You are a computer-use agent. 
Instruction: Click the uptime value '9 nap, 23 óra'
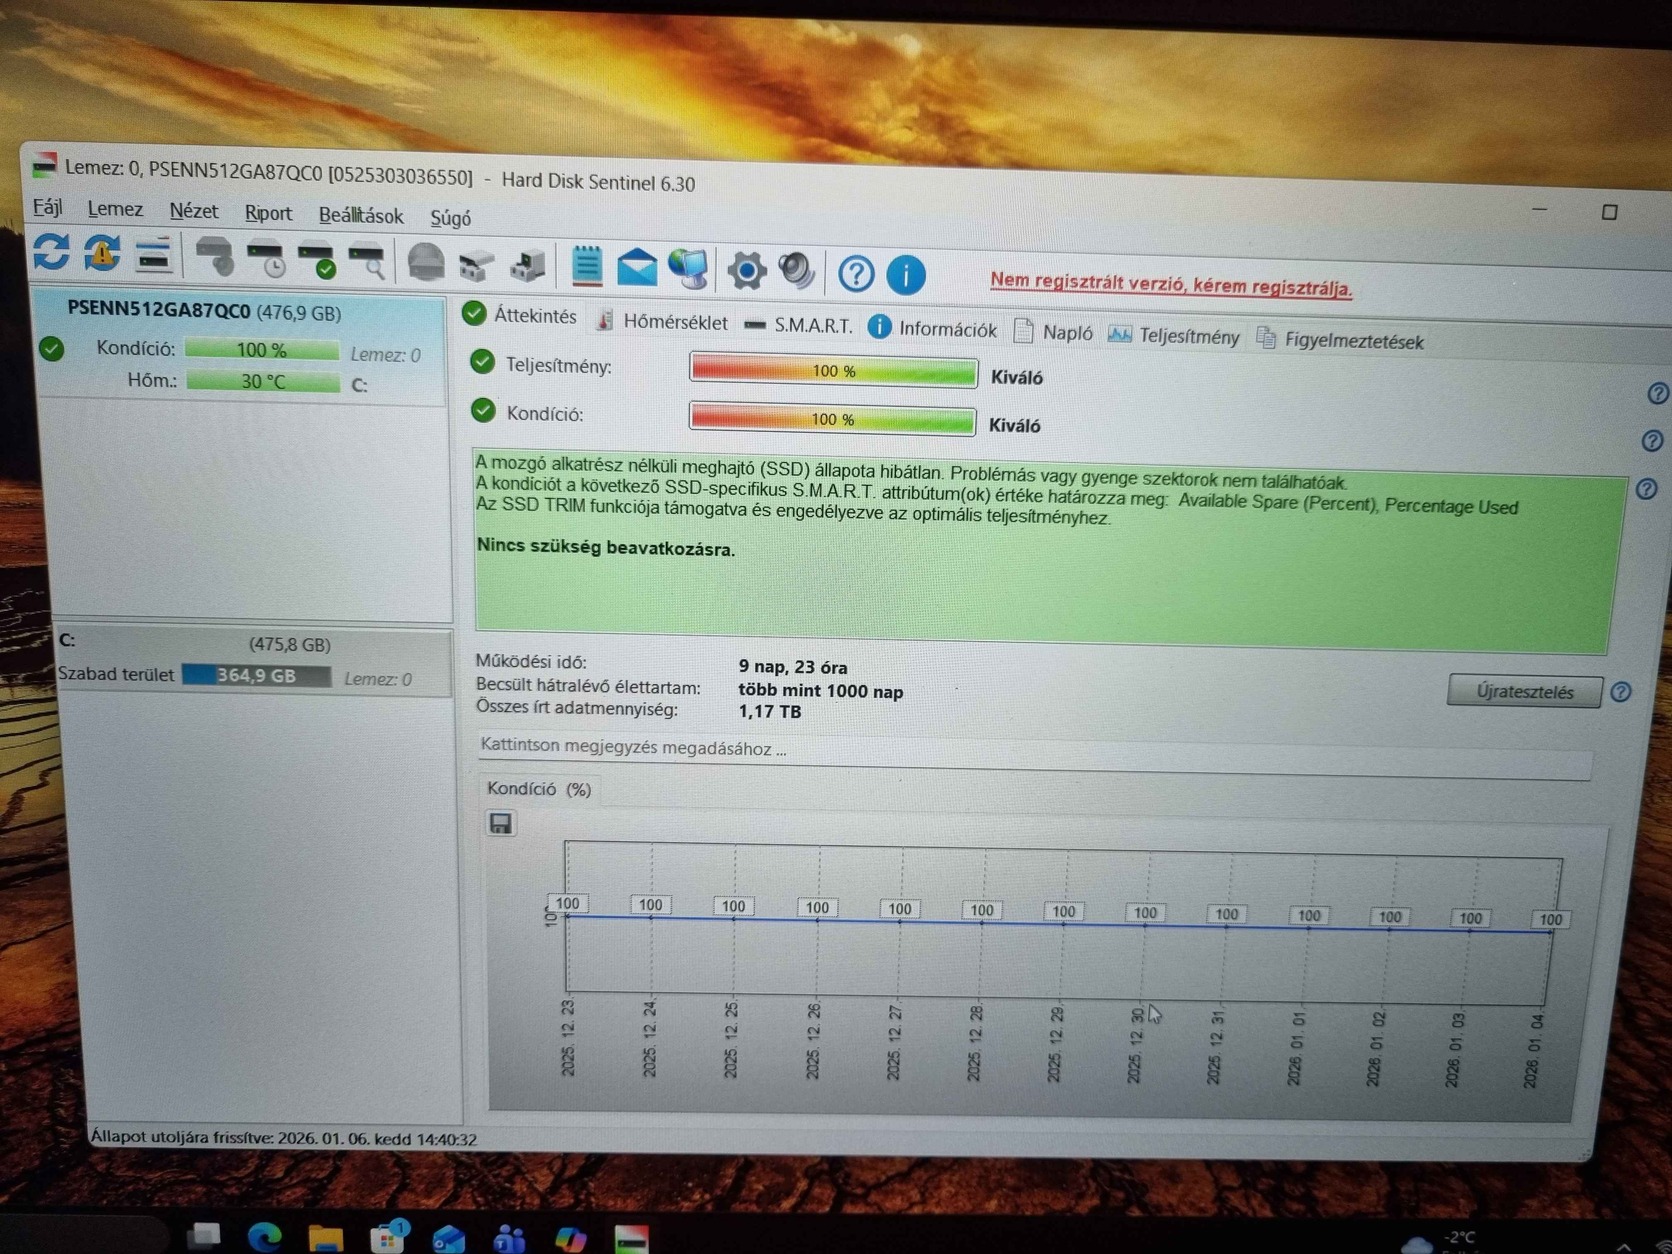[x=793, y=667]
